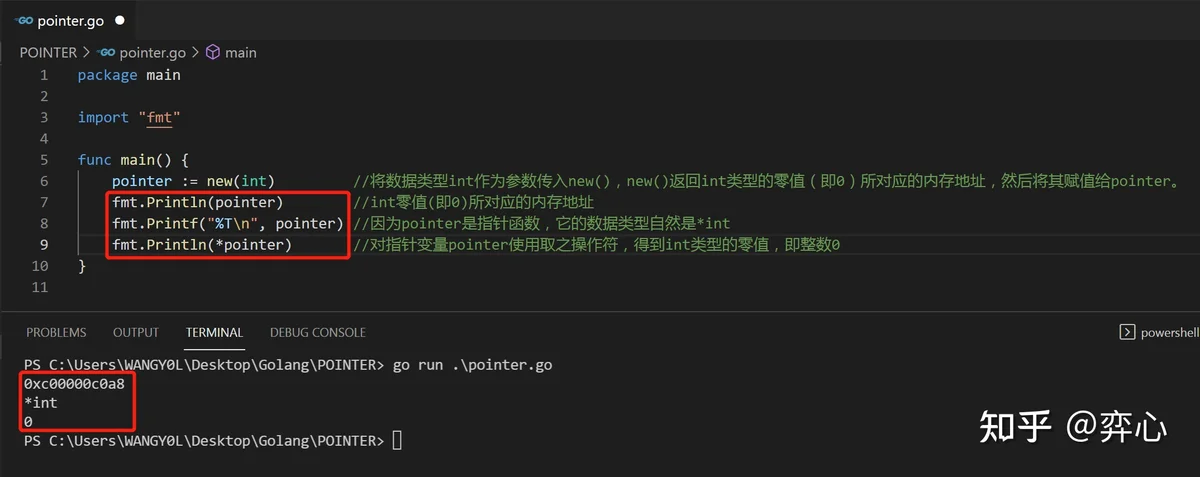Select POINTER folder in breadcrumb

pos(48,52)
